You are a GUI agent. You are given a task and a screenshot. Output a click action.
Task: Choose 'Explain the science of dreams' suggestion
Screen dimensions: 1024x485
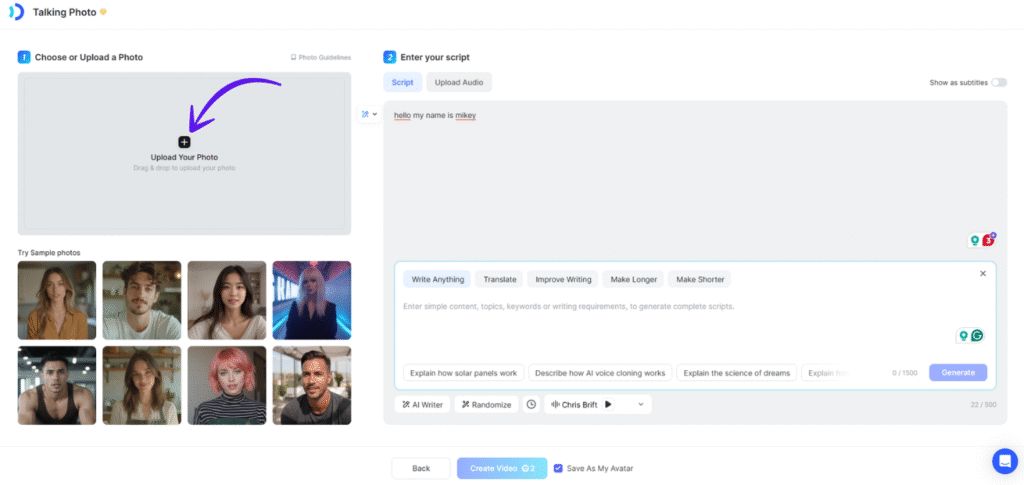tap(737, 373)
